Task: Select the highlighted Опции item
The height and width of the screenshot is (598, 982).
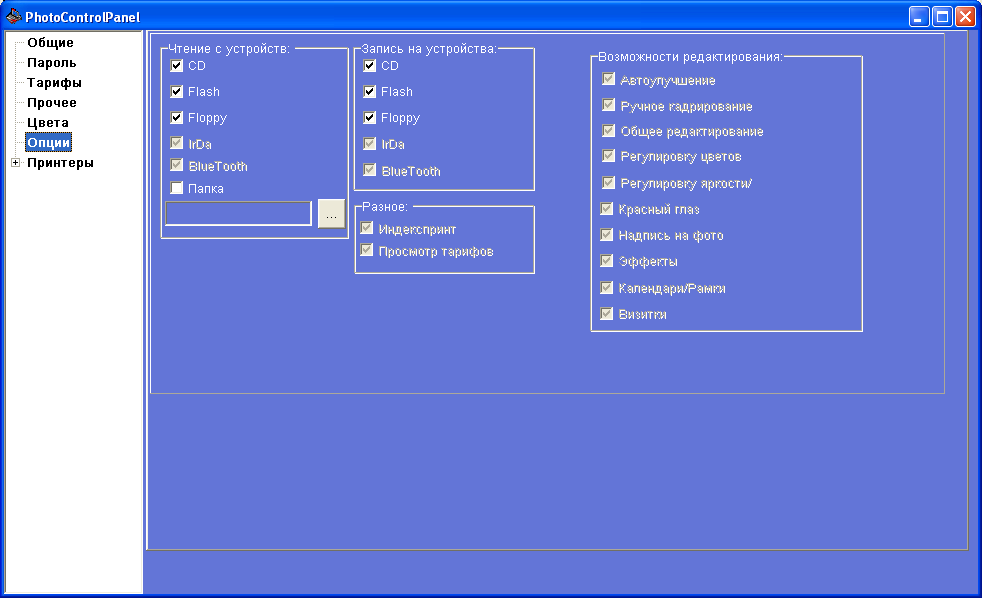Action: [x=48, y=142]
